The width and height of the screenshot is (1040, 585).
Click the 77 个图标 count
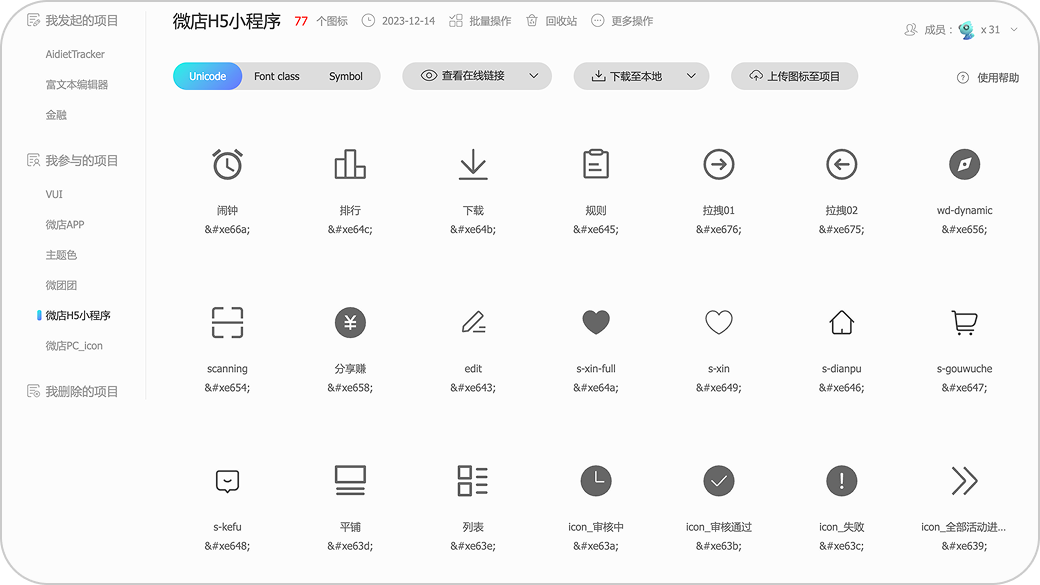(321, 21)
